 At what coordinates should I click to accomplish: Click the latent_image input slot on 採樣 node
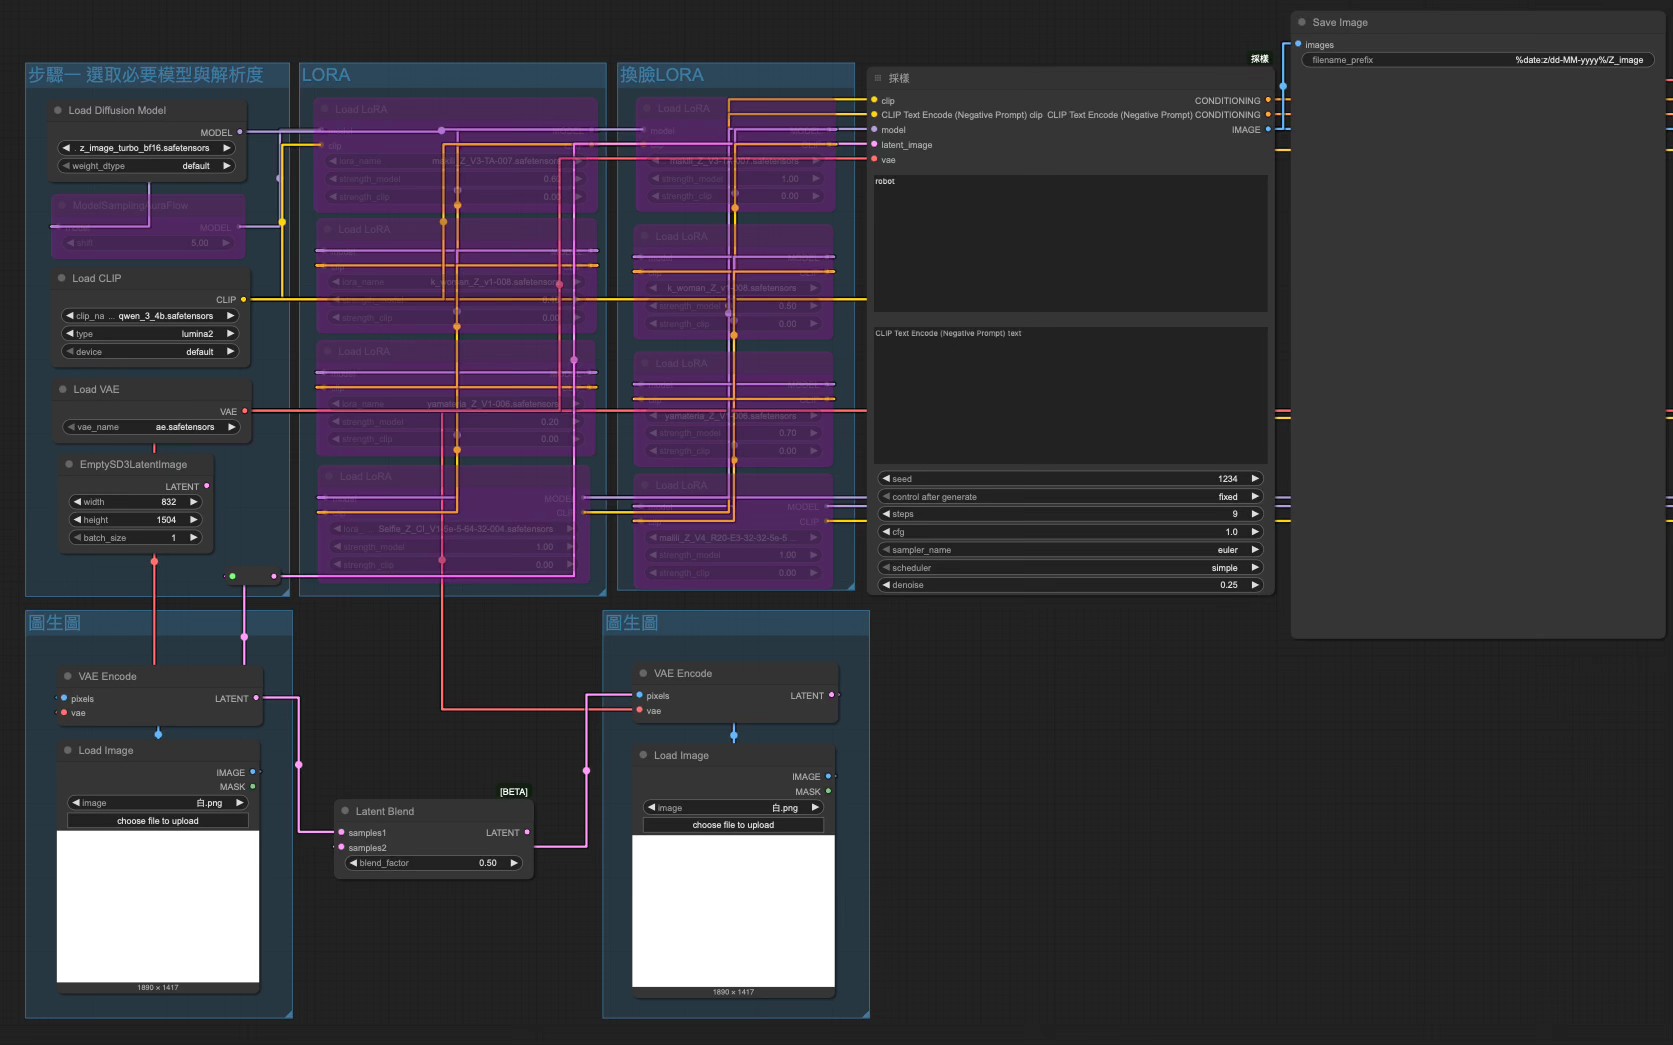pos(874,145)
